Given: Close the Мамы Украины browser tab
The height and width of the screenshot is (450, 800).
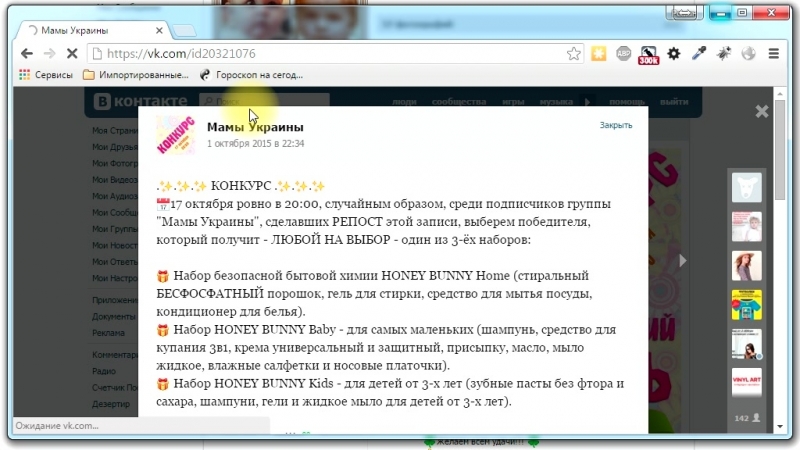Looking at the screenshot, I should pyautogui.click(x=159, y=31).
